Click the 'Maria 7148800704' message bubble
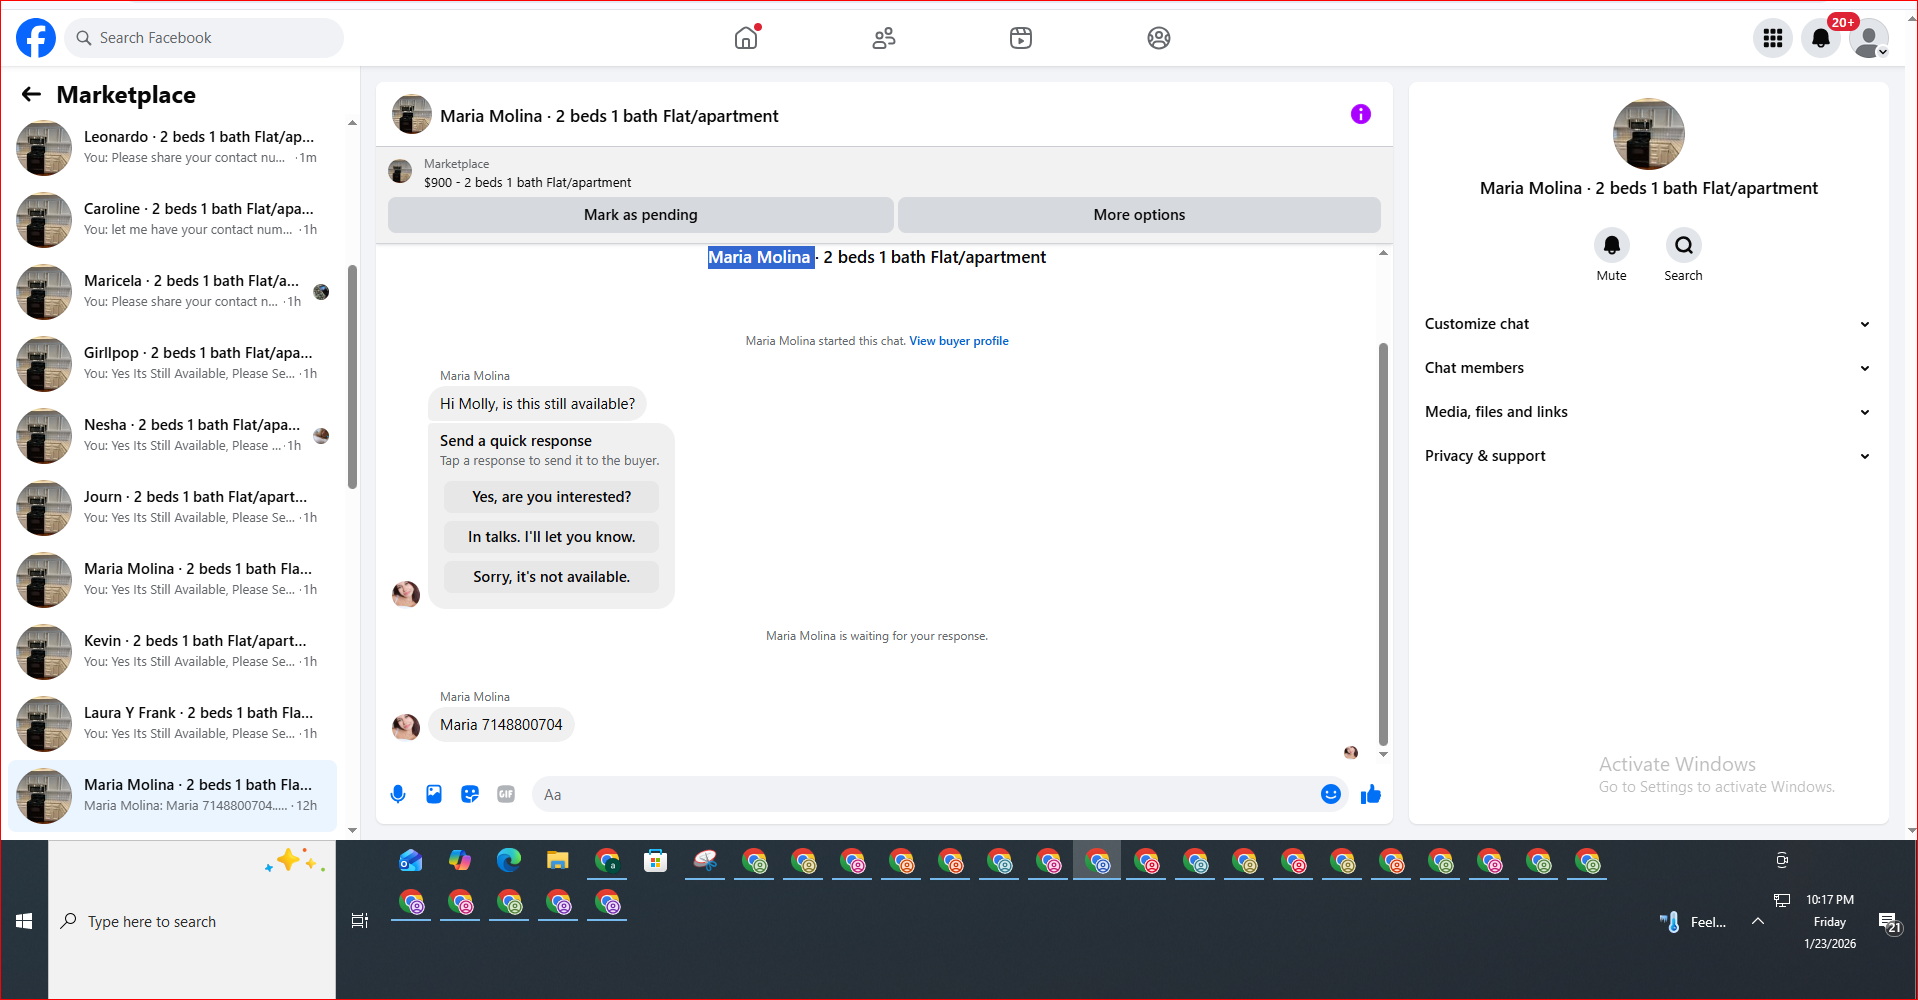Screen dimensions: 1918x1000 501,725
